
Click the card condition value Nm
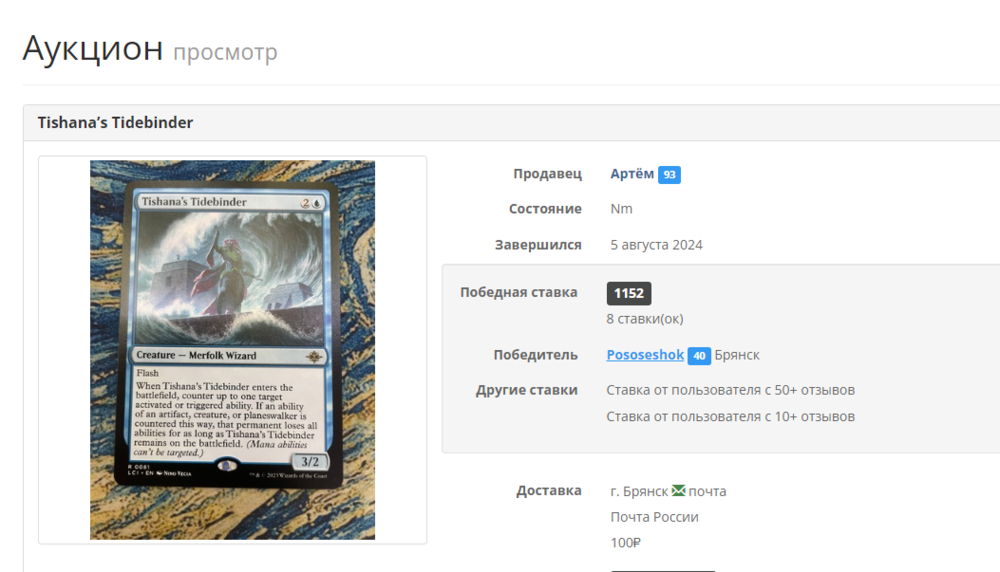coord(621,209)
